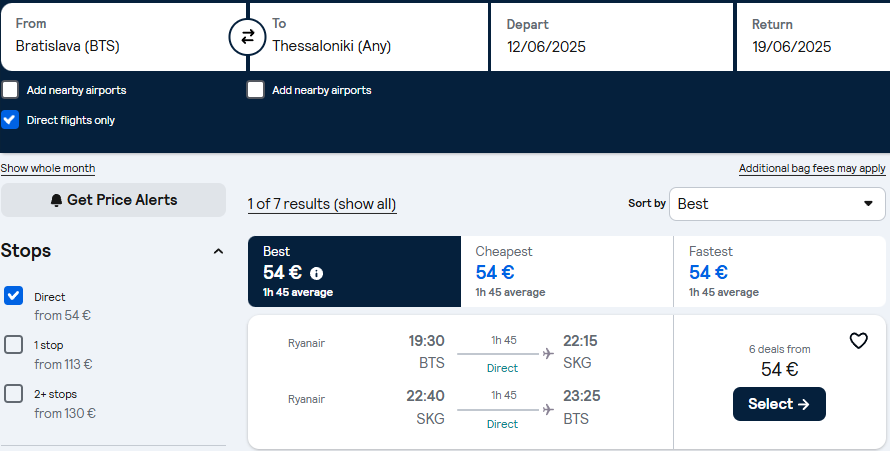Enable nearby airports for Thessaloniki destination
This screenshot has height=451, width=890.
tap(255, 90)
